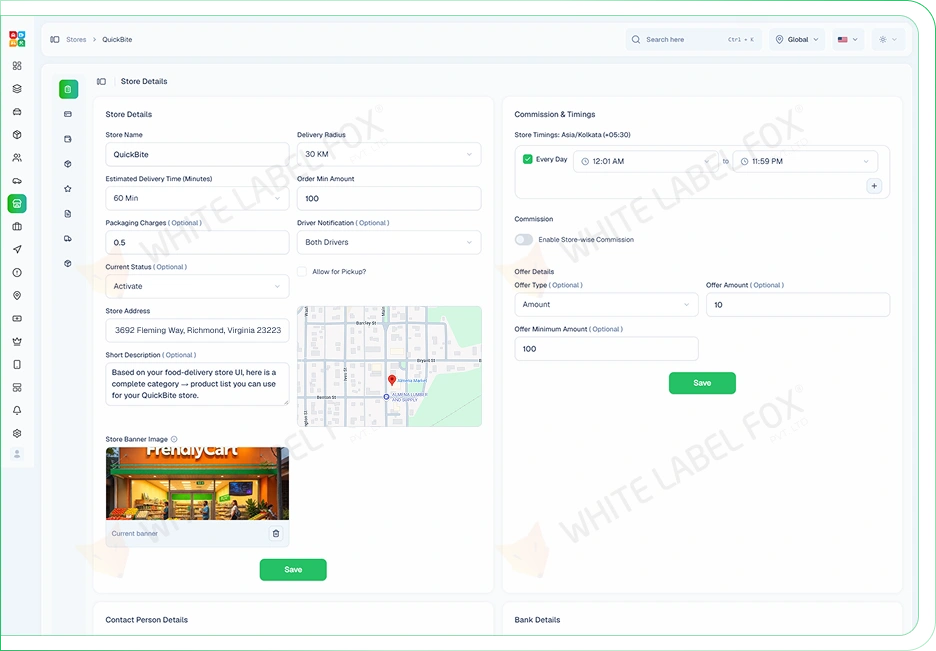The width and height of the screenshot is (936, 651).
Task: Click the user avatar icon at sidebar bottom
Action: 17,454
